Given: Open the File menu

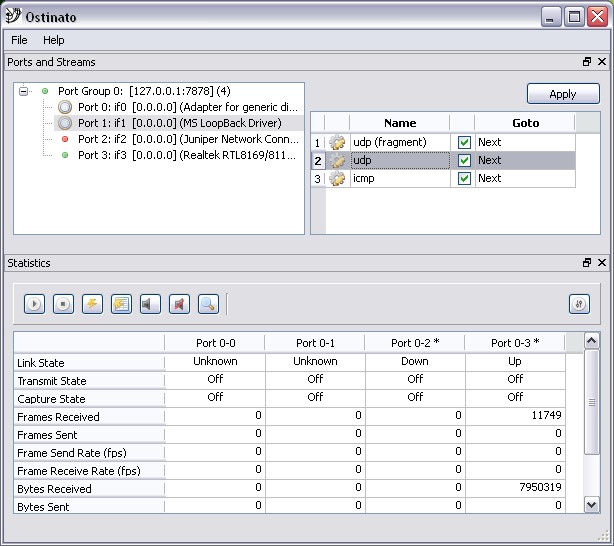Looking at the screenshot, I should click(x=19, y=40).
